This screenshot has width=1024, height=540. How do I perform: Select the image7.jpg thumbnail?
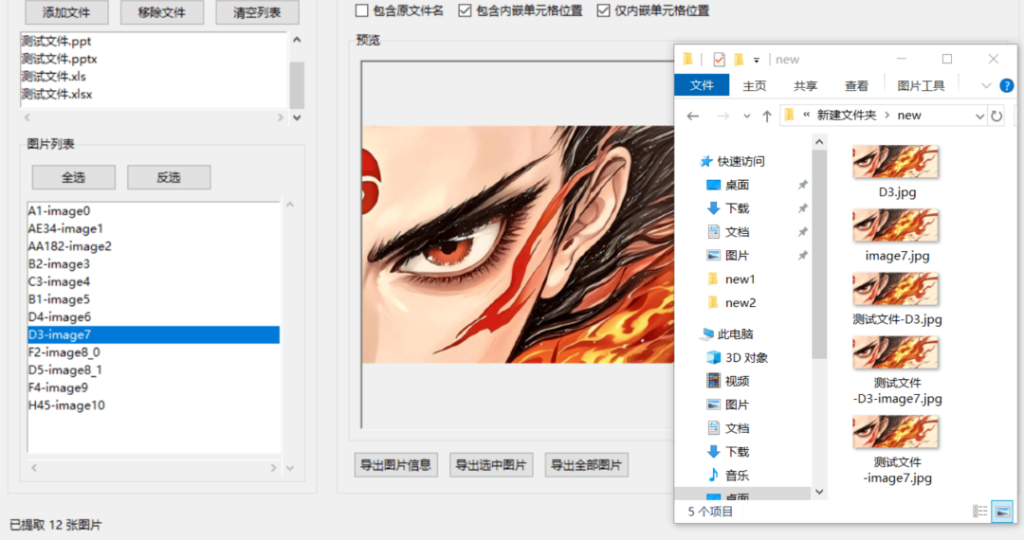click(x=896, y=225)
